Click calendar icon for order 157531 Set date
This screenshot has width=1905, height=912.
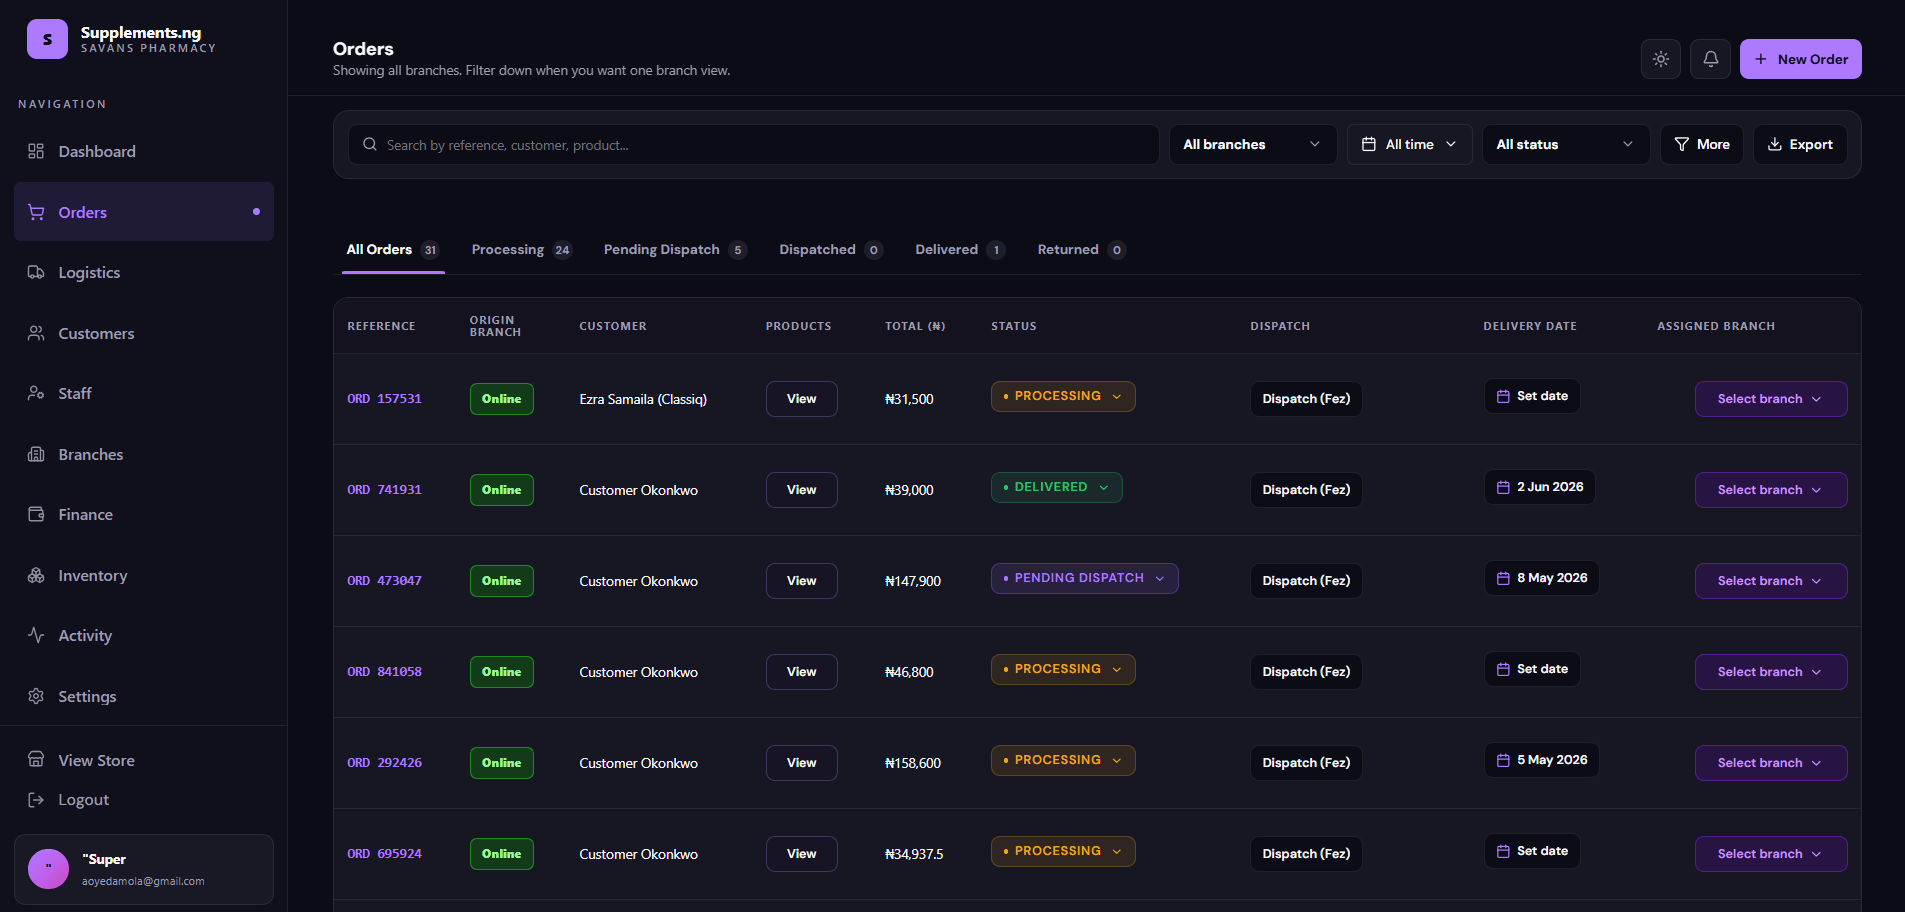coord(1503,396)
